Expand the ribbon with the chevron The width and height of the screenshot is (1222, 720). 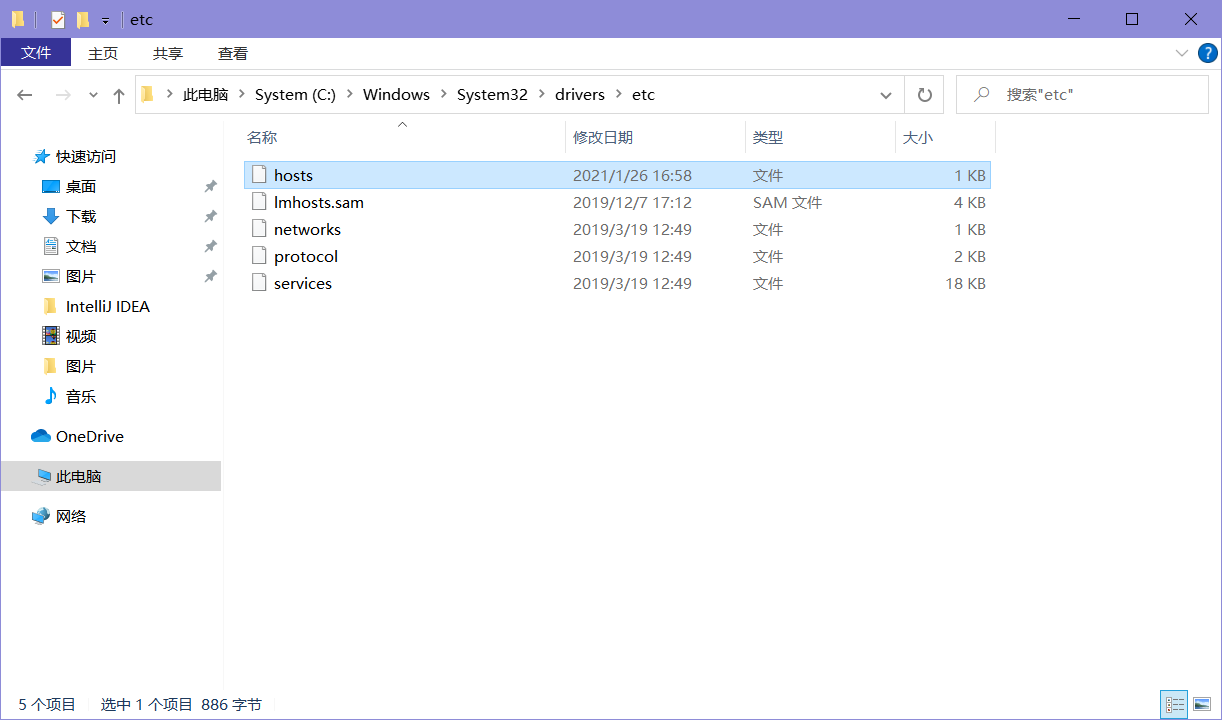pyautogui.click(x=1181, y=53)
